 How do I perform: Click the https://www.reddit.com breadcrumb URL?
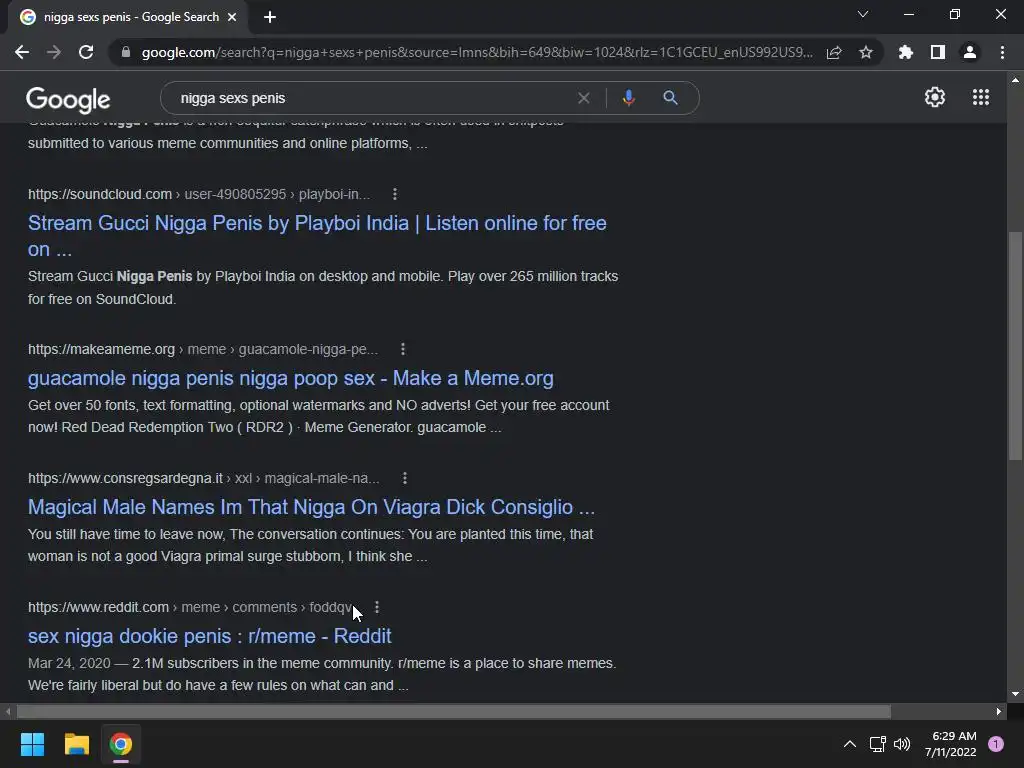click(99, 607)
